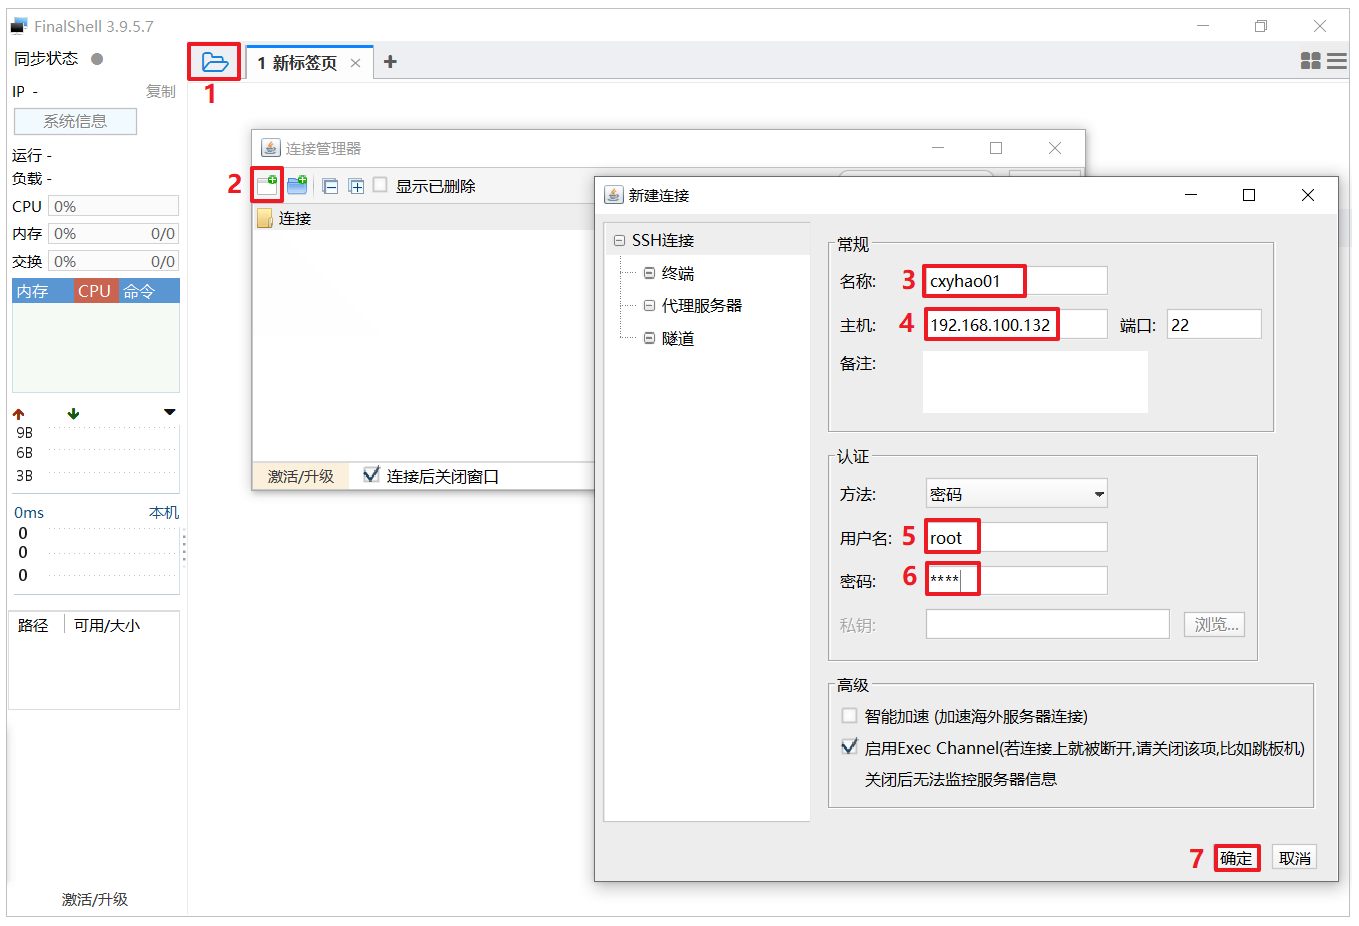This screenshot has width=1359, height=926.
Task: Click the 用户名 input field
Action: (1016, 537)
